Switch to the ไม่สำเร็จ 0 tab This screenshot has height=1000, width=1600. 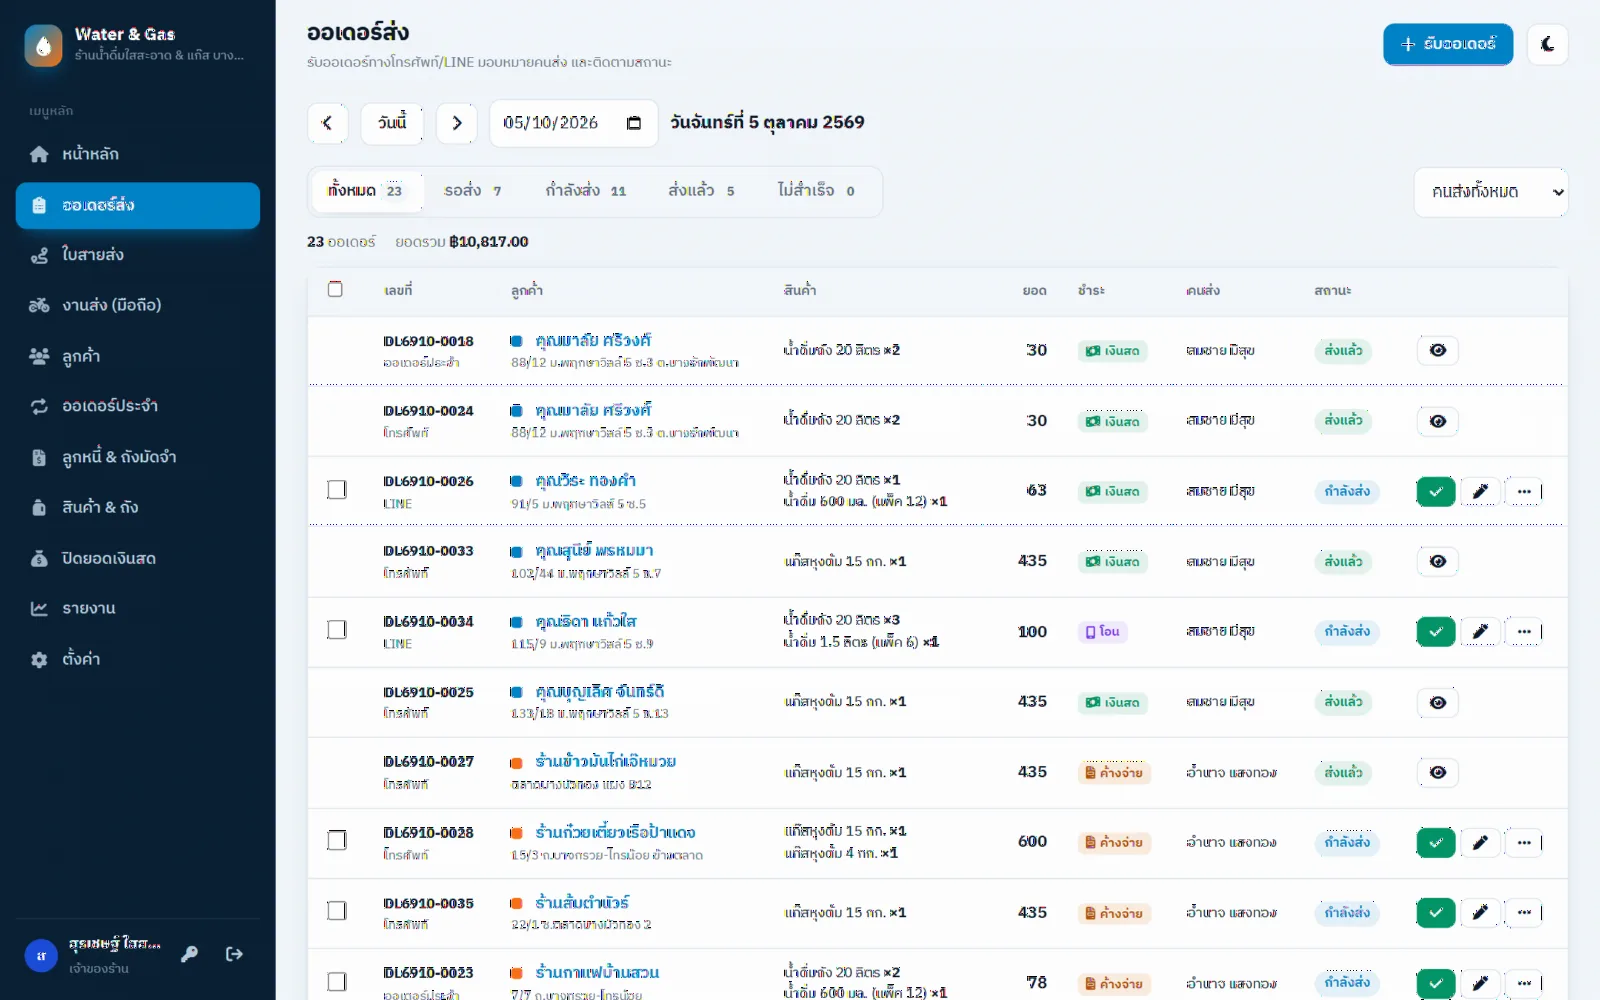click(816, 191)
